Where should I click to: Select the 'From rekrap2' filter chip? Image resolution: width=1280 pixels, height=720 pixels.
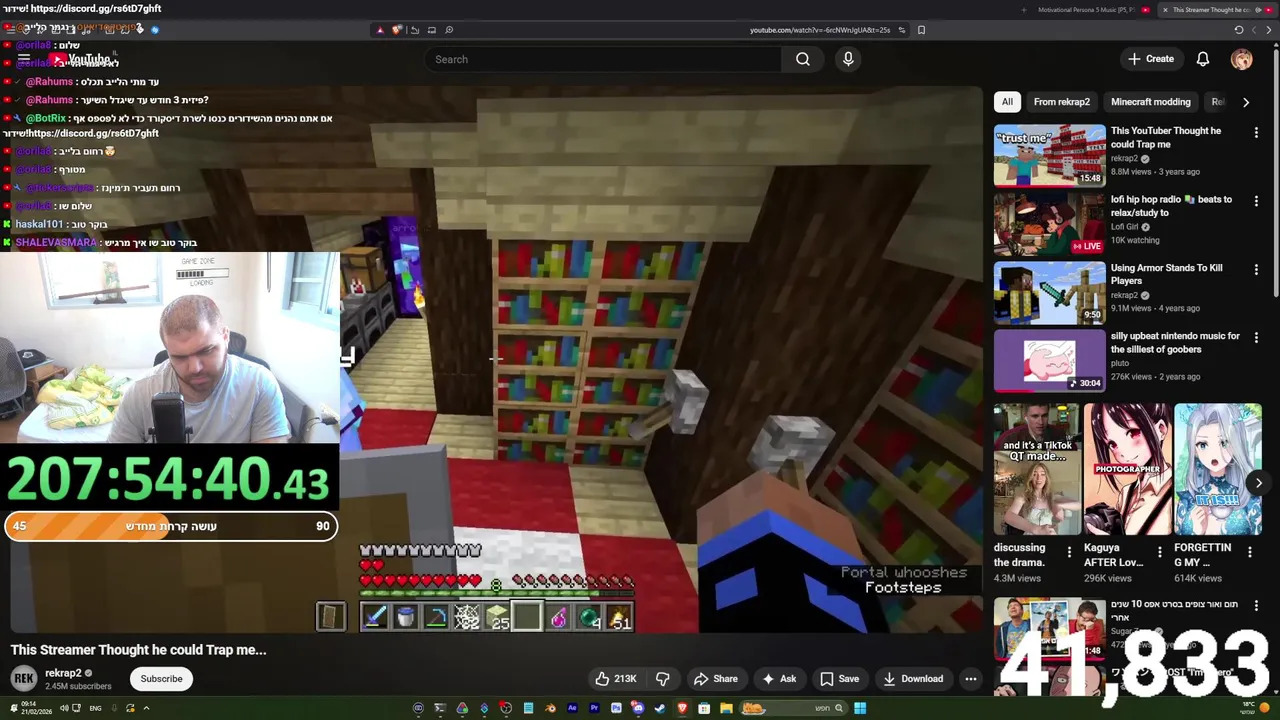(1061, 102)
